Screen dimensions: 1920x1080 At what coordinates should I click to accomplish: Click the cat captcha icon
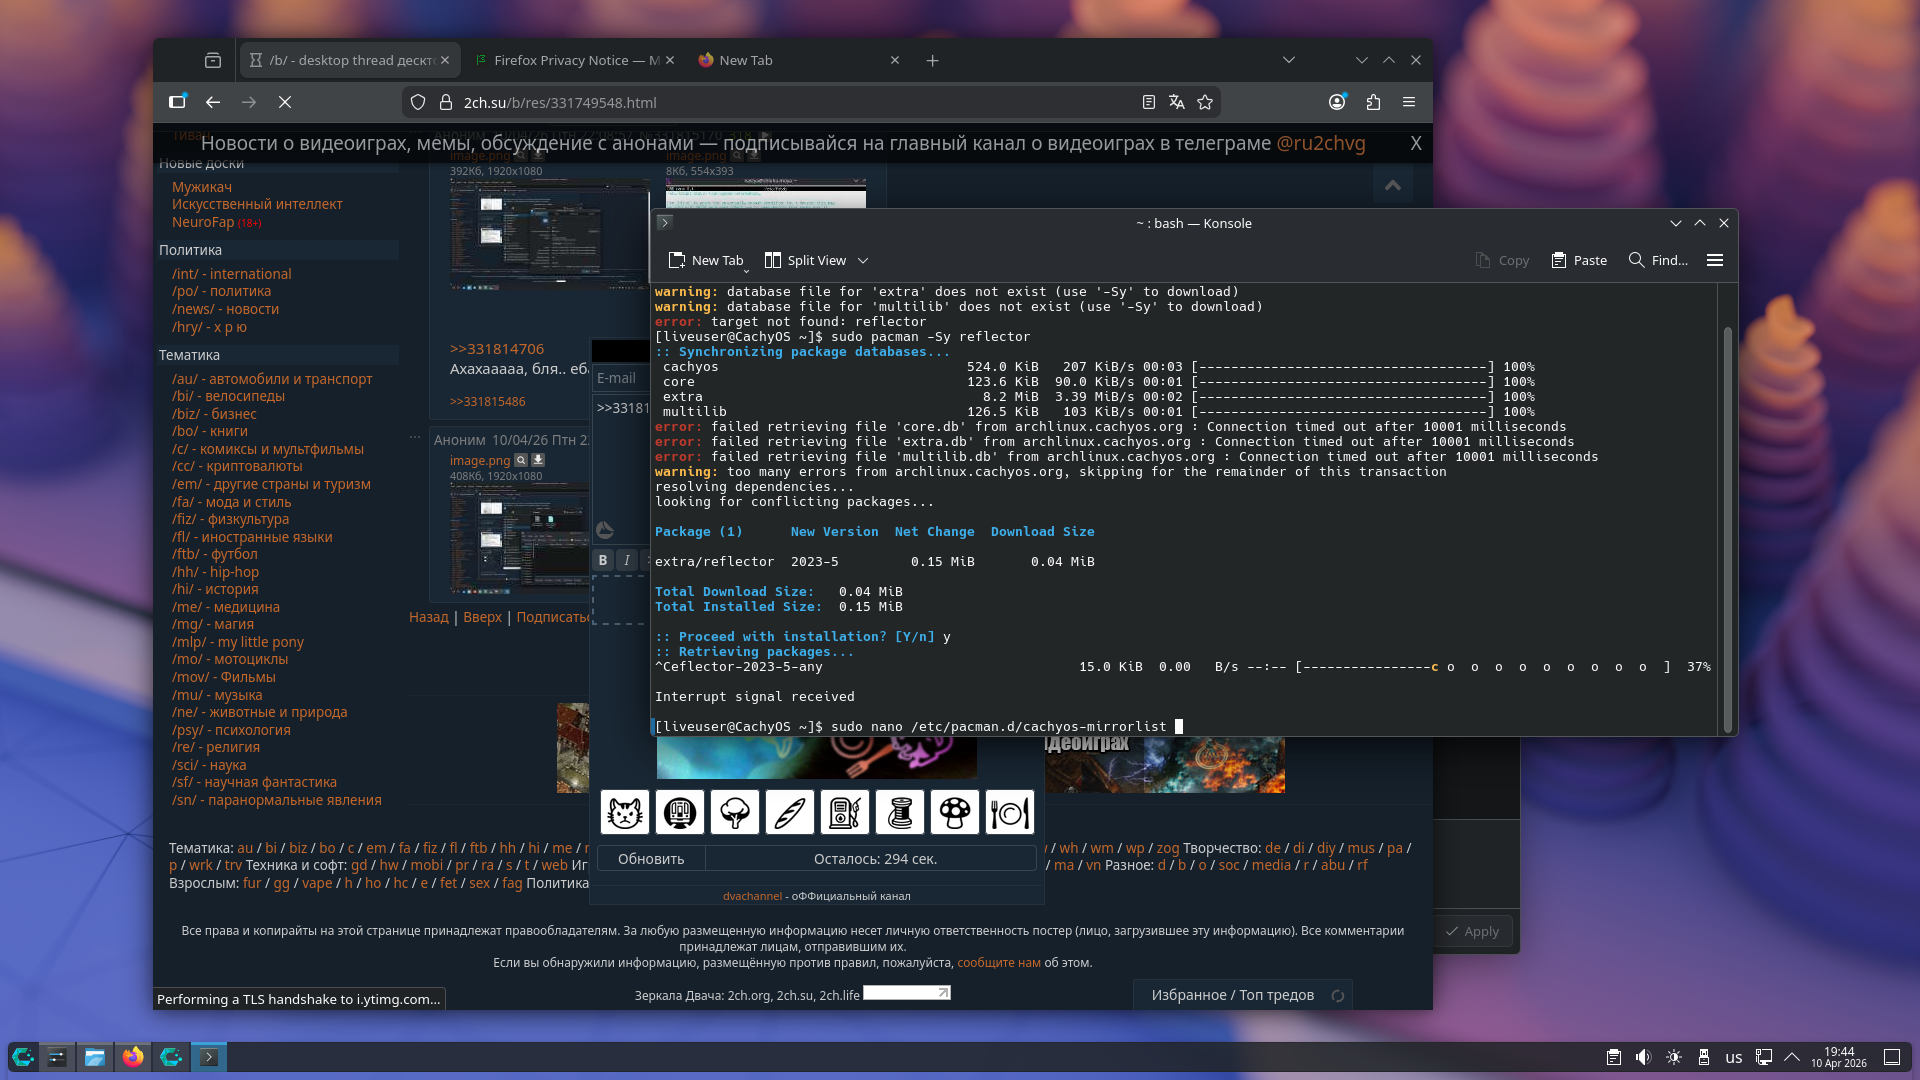[625, 812]
